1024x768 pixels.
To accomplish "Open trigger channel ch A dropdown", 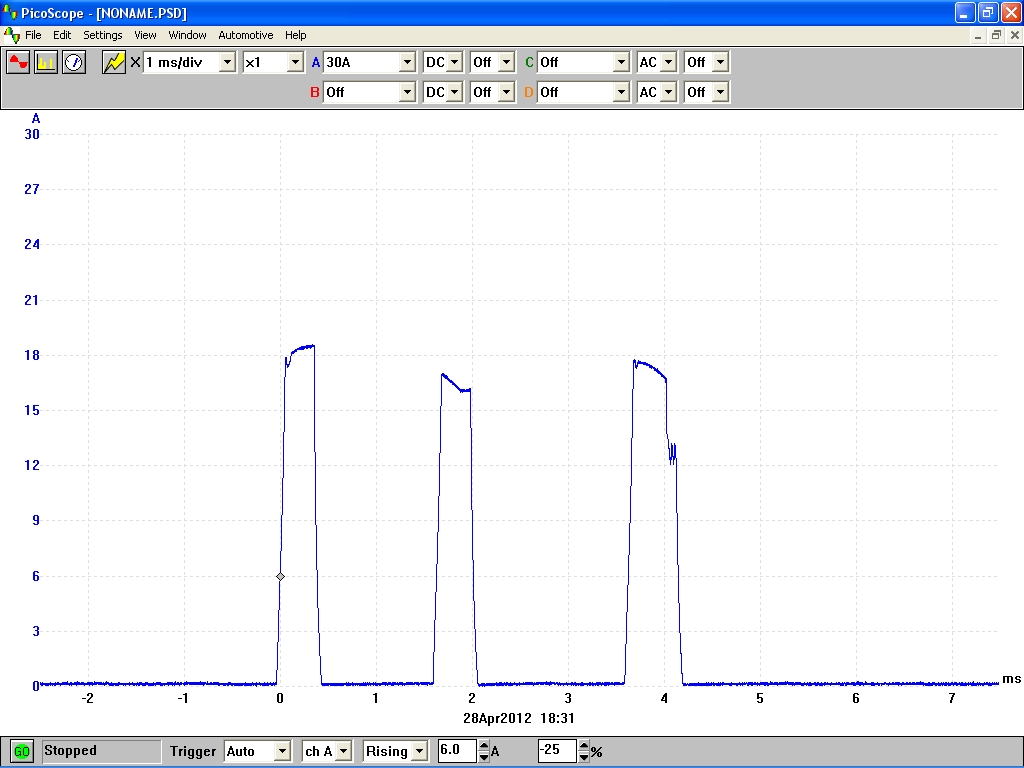I will point(342,751).
